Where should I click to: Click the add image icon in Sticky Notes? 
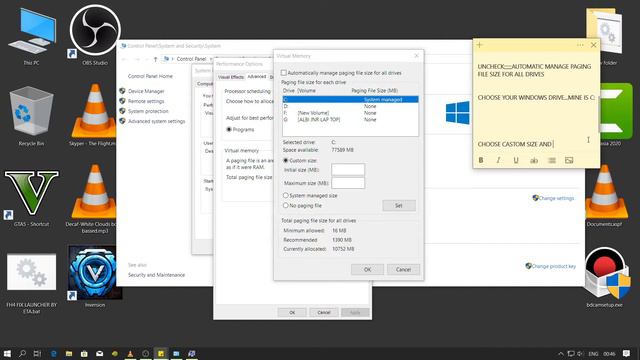click(x=569, y=160)
